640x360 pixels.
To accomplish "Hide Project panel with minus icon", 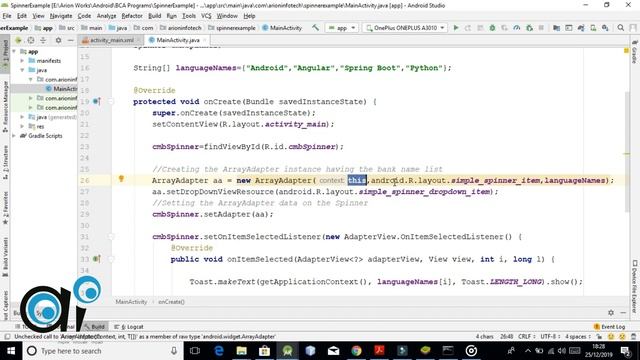I will click(70, 40).
